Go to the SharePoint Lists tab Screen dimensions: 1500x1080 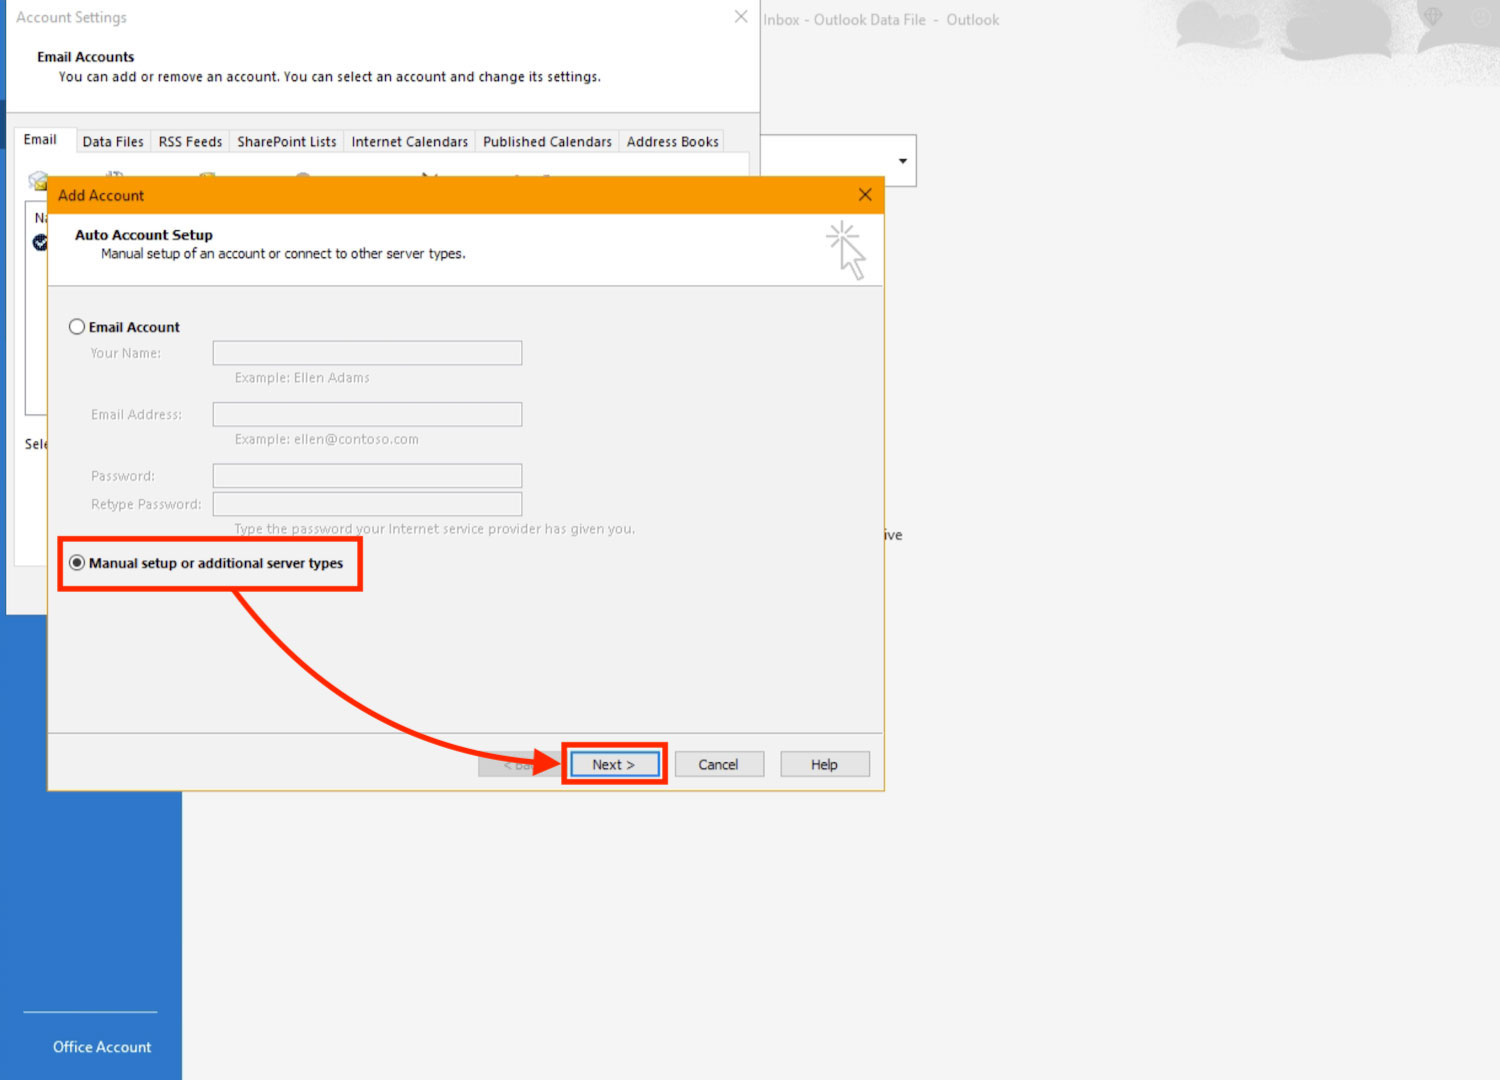286,142
